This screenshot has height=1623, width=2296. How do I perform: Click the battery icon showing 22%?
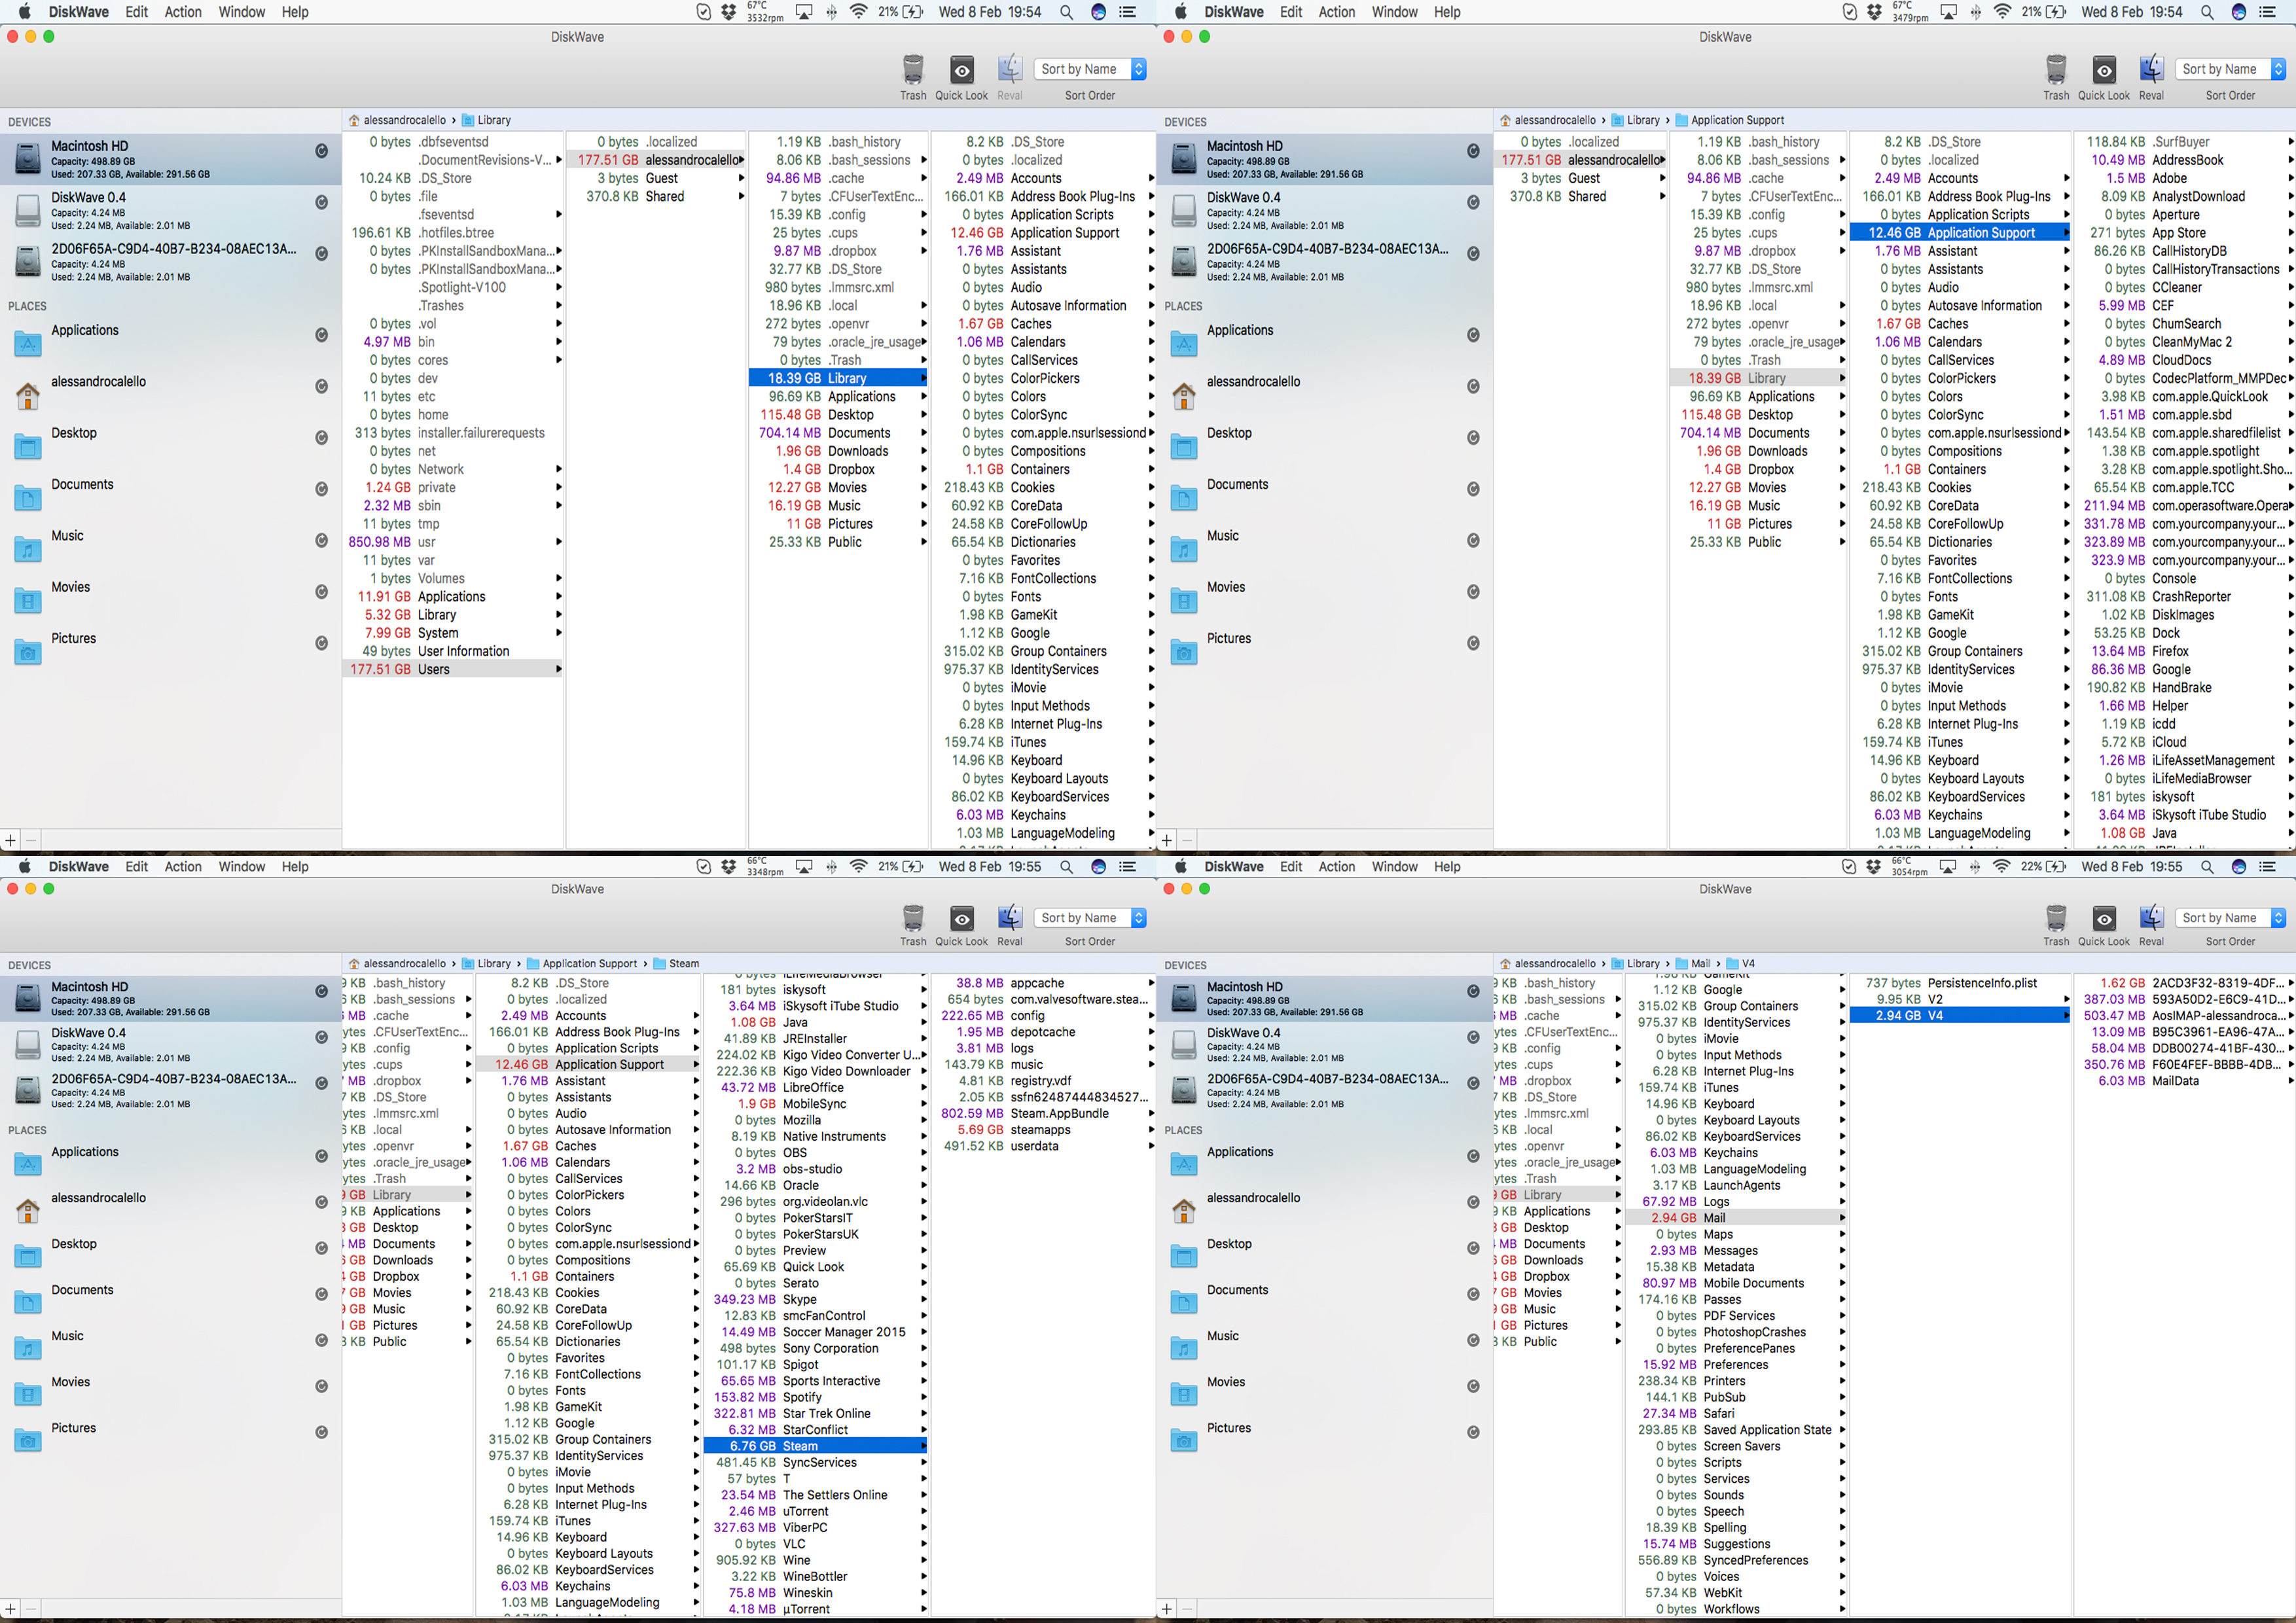[x=2057, y=867]
